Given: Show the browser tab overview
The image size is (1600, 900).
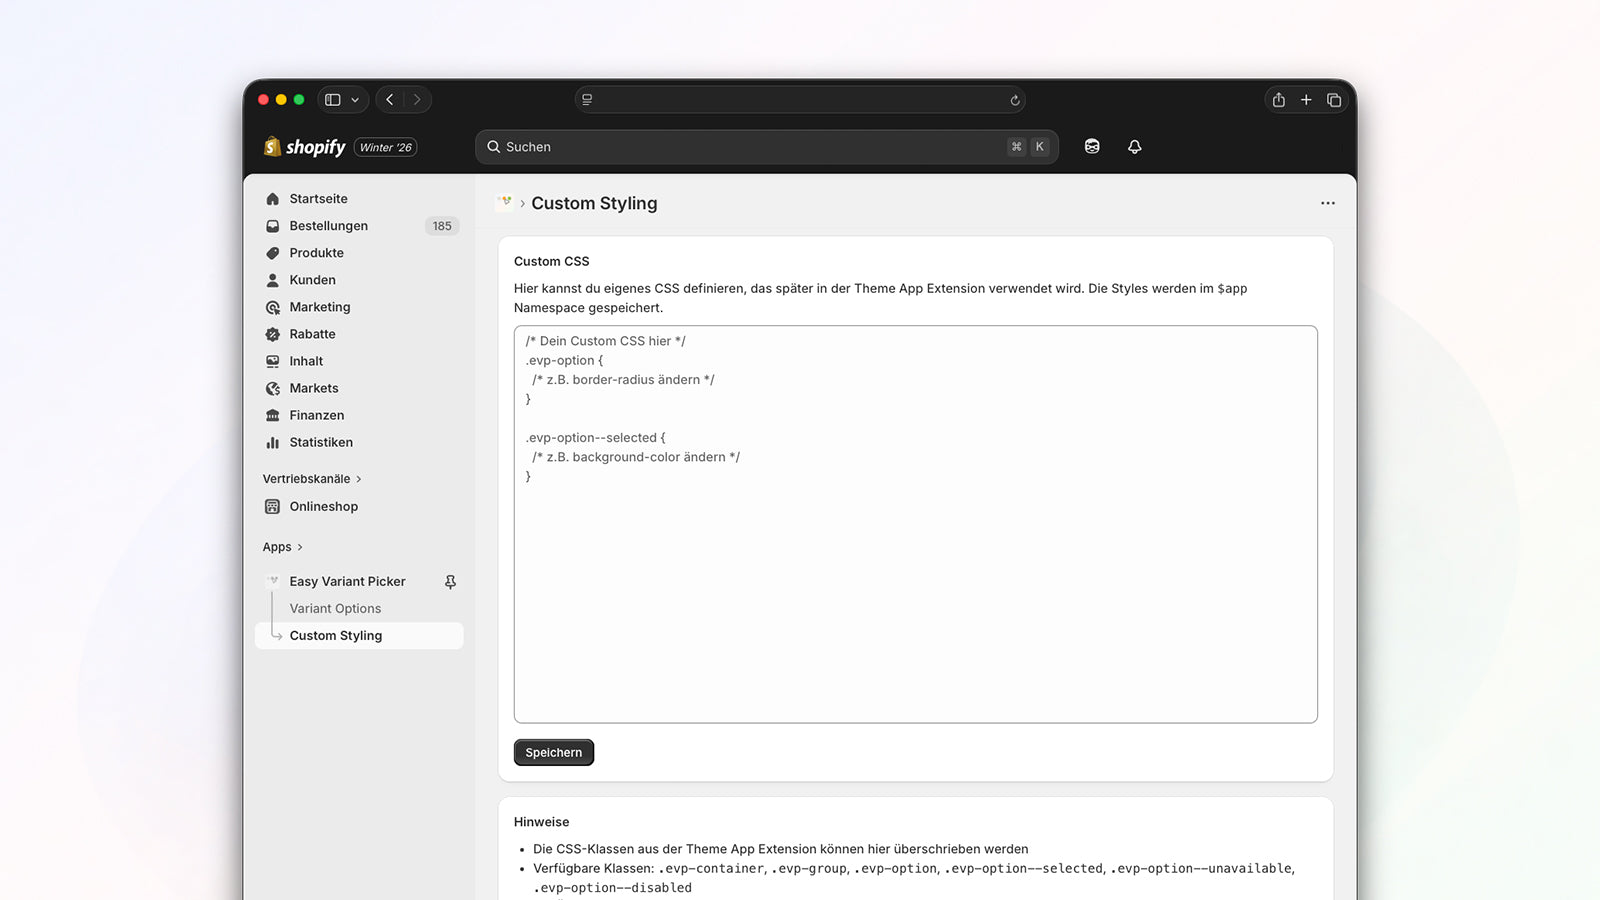Looking at the screenshot, I should point(1334,100).
